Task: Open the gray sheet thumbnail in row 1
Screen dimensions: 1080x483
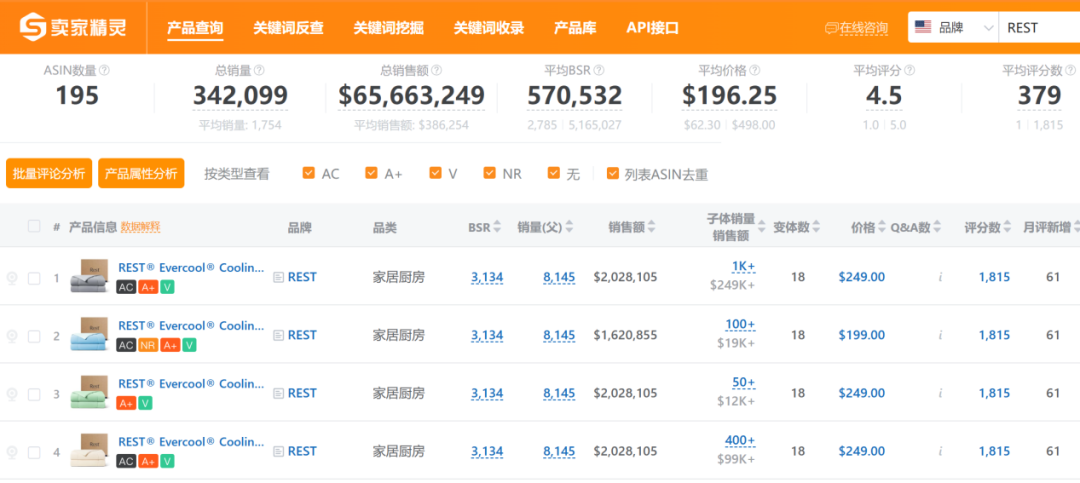Action: [90, 277]
